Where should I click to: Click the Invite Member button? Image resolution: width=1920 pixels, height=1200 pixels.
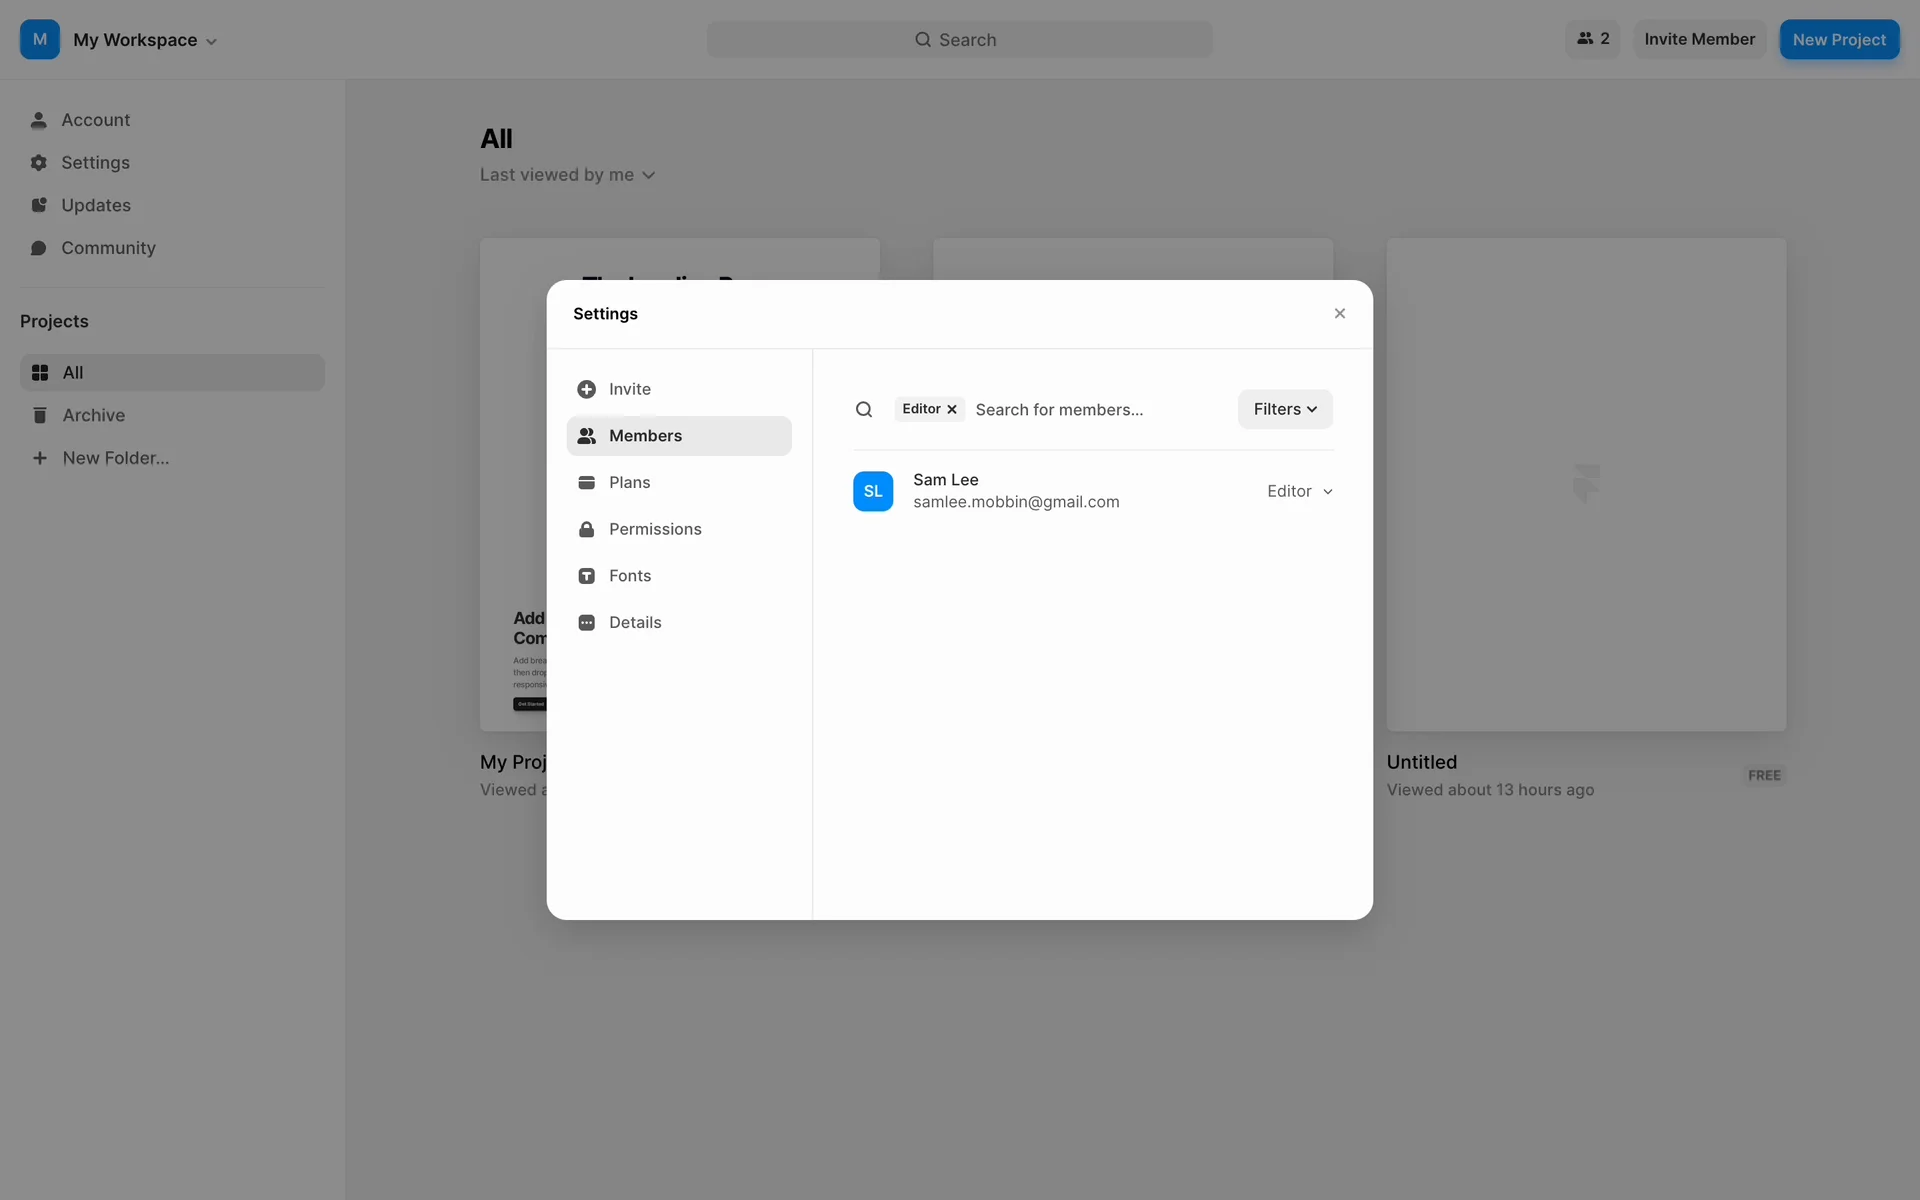pos(1699,39)
